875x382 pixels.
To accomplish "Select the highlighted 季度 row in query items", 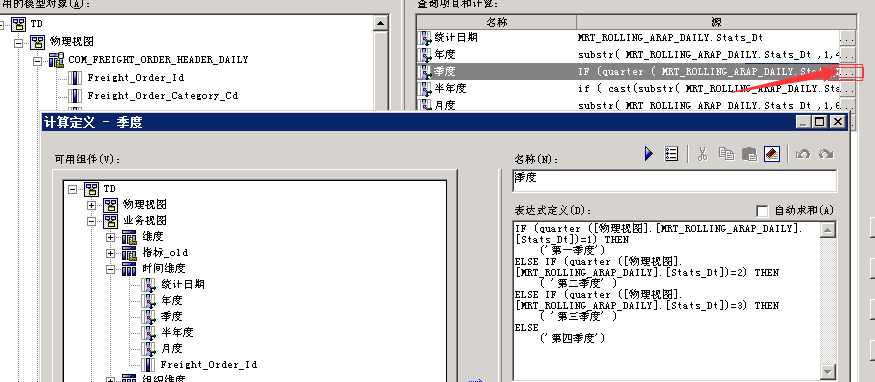I will (628, 72).
